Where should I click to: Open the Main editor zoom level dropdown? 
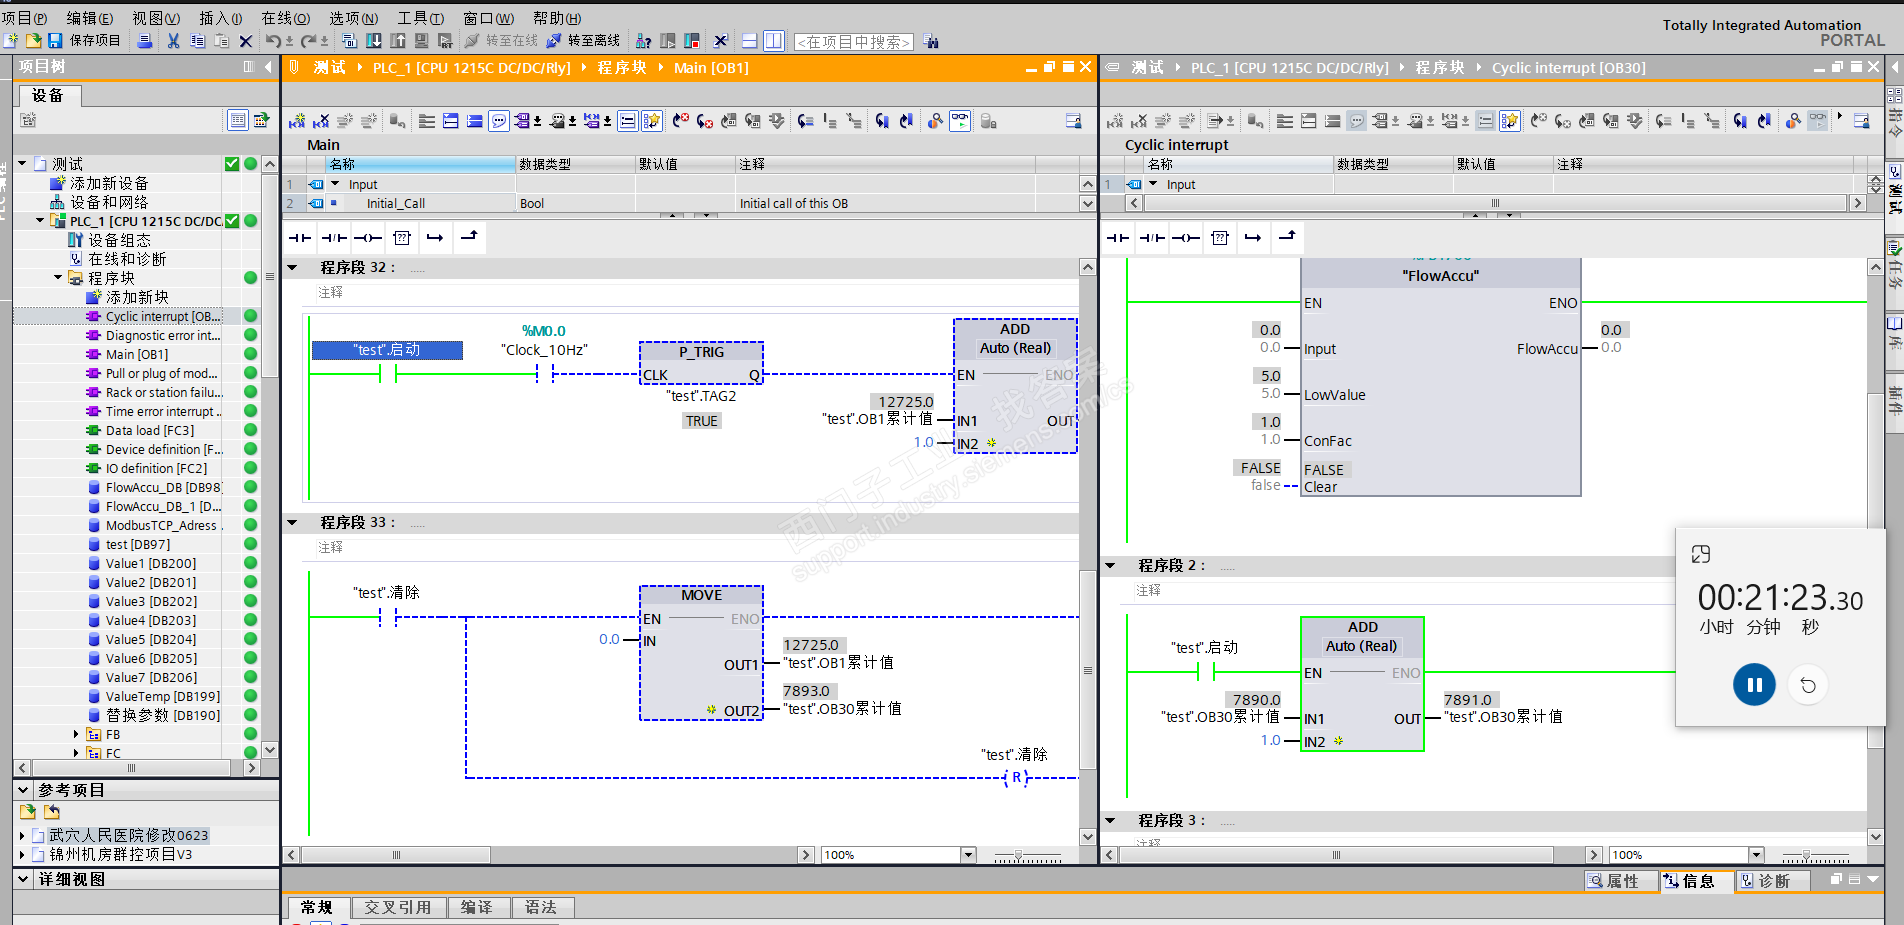968,855
